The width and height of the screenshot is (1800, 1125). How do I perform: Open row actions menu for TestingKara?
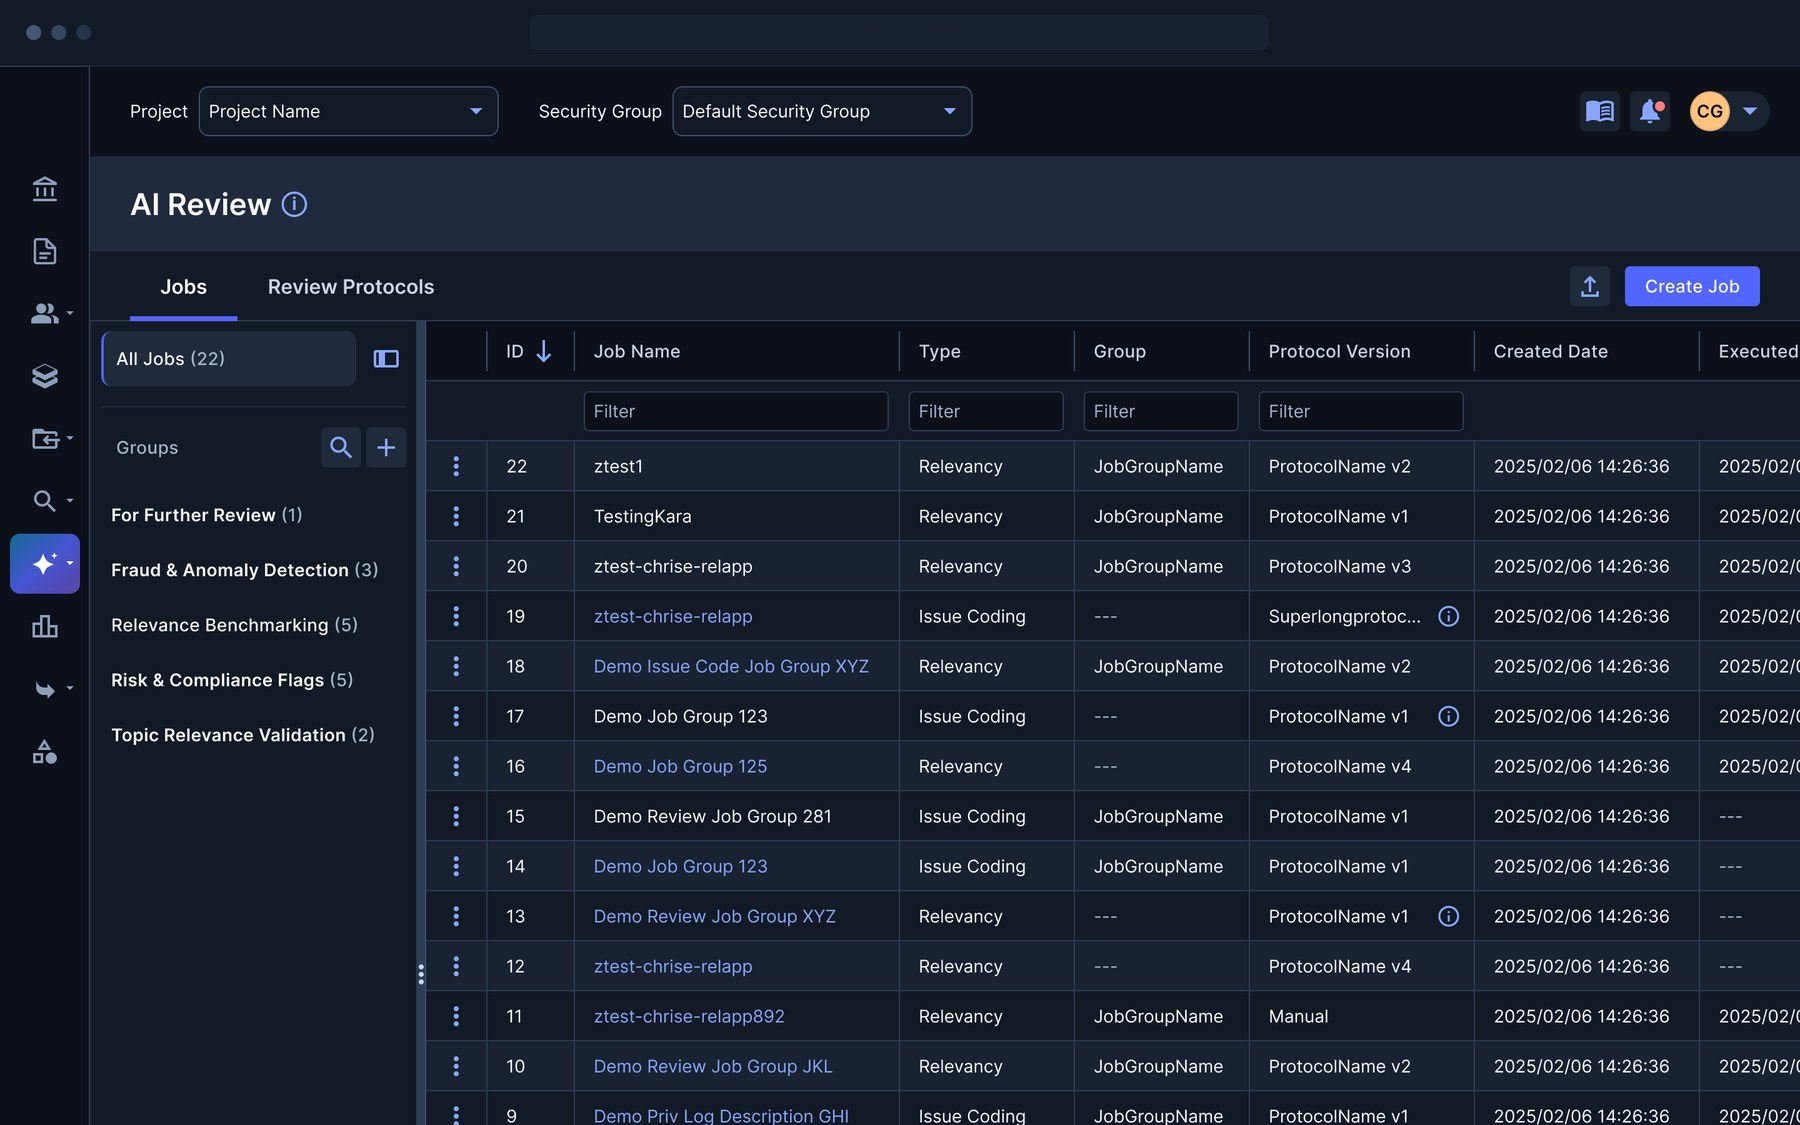(x=456, y=516)
